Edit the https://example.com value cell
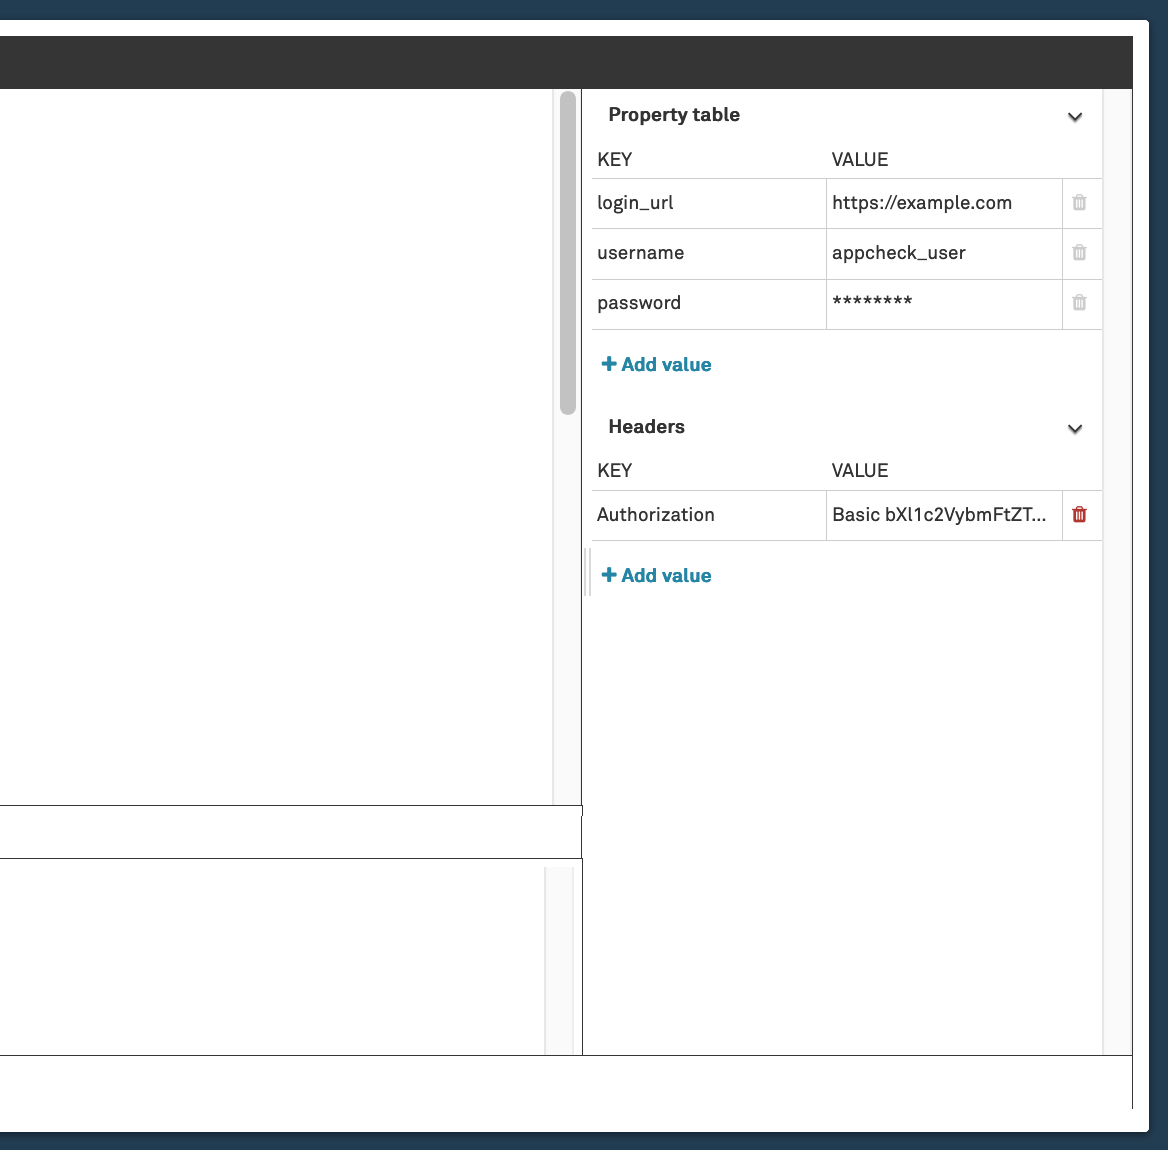The image size is (1168, 1150). [943, 203]
